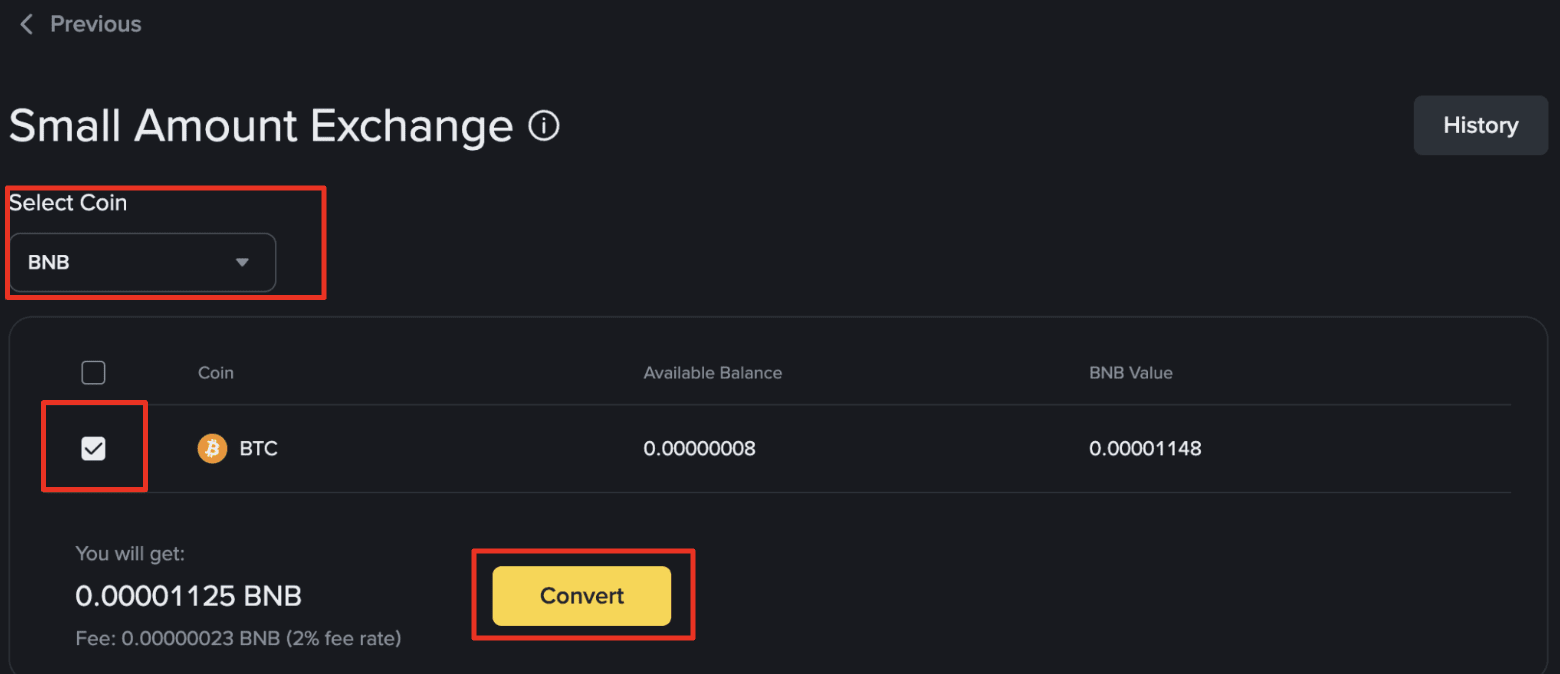The height and width of the screenshot is (674, 1560).
Task: Uncheck the BTC row checkbox
Action: [93, 449]
